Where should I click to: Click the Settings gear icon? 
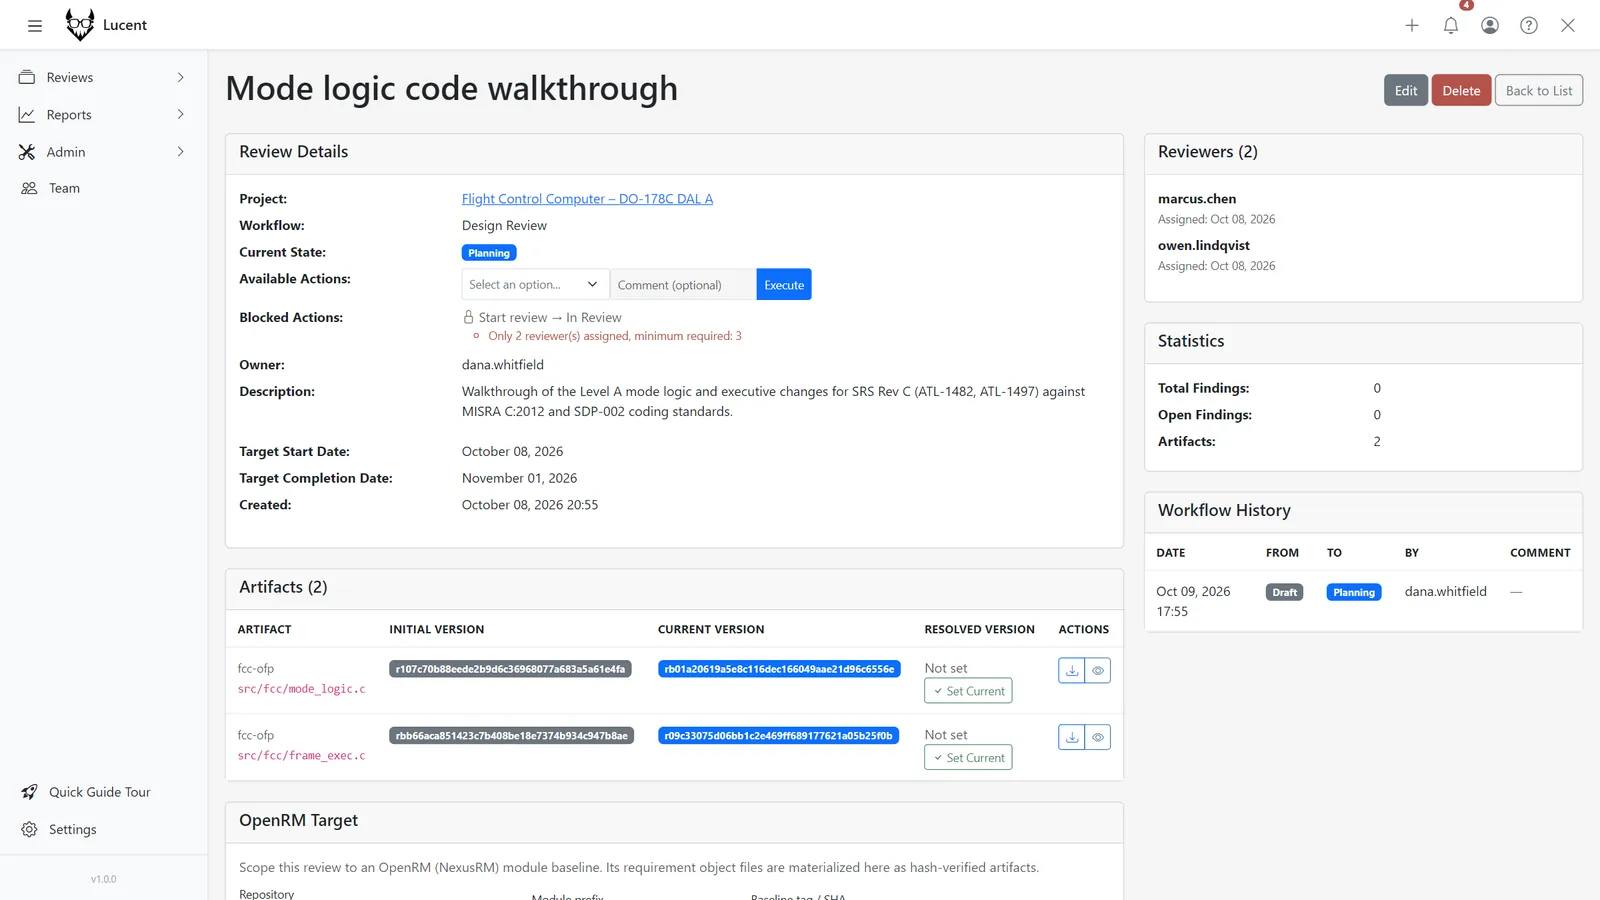tap(29, 830)
